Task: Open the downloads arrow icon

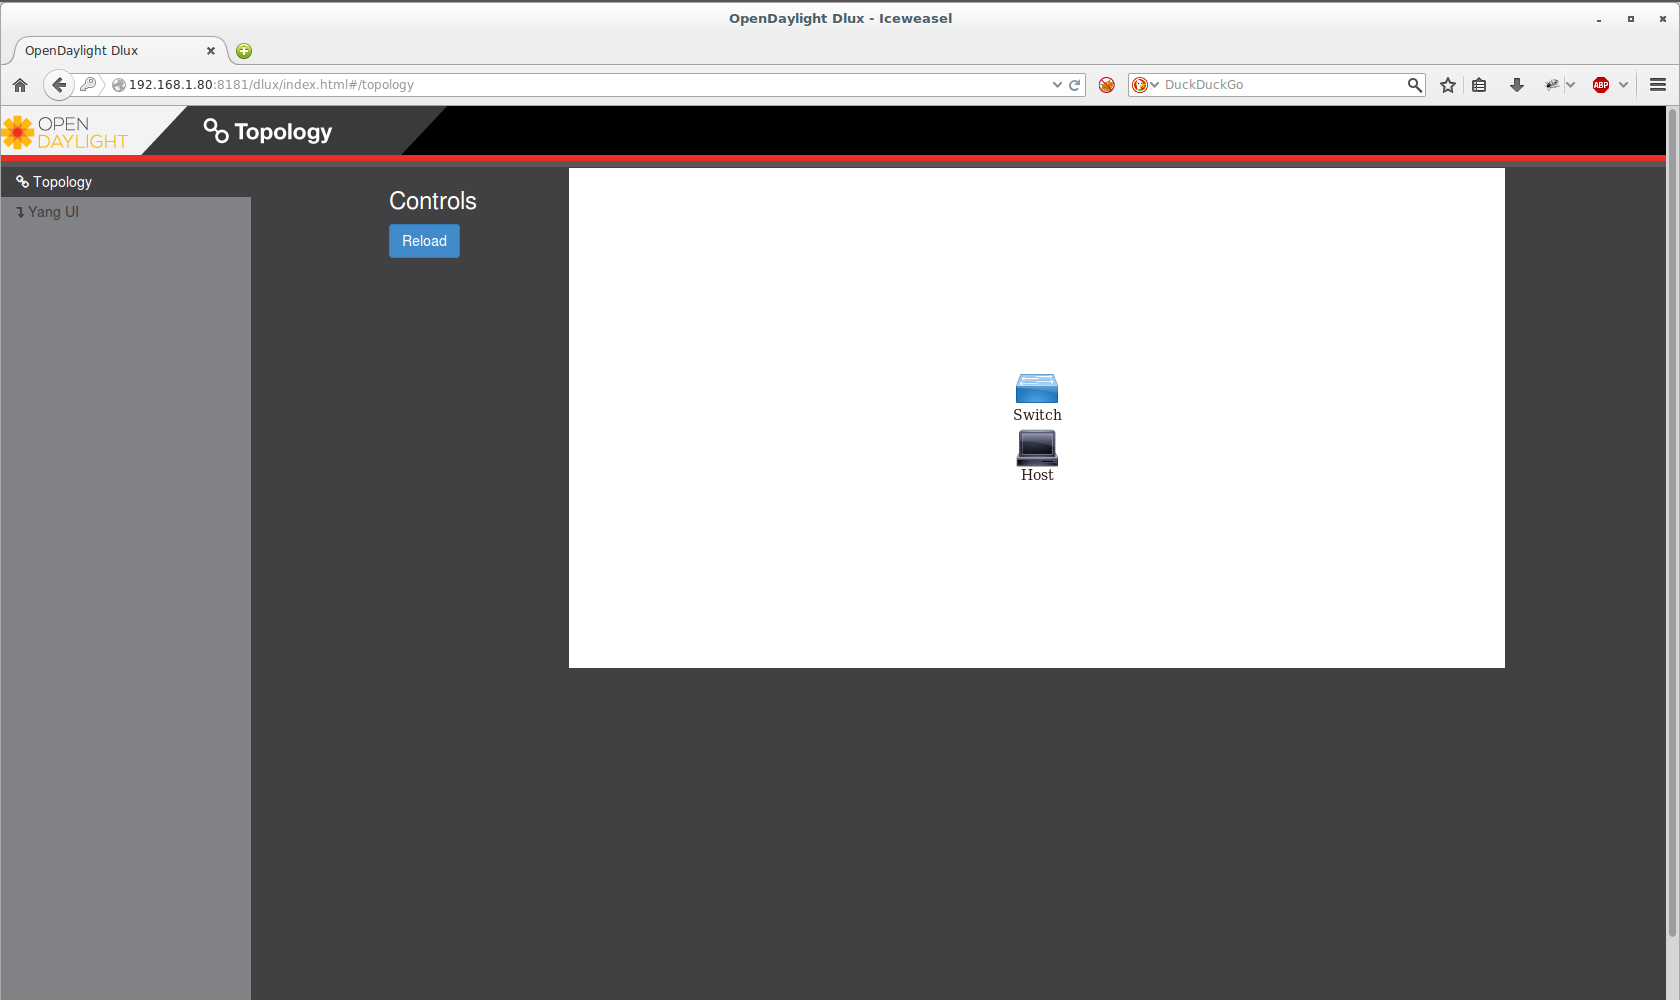Action: (x=1516, y=85)
